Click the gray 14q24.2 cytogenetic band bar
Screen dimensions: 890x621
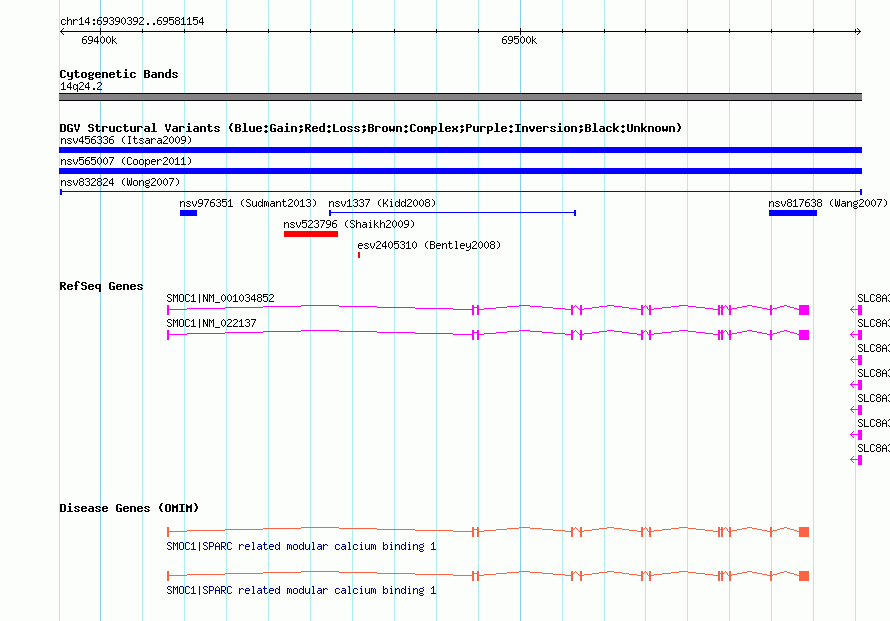tap(460, 97)
